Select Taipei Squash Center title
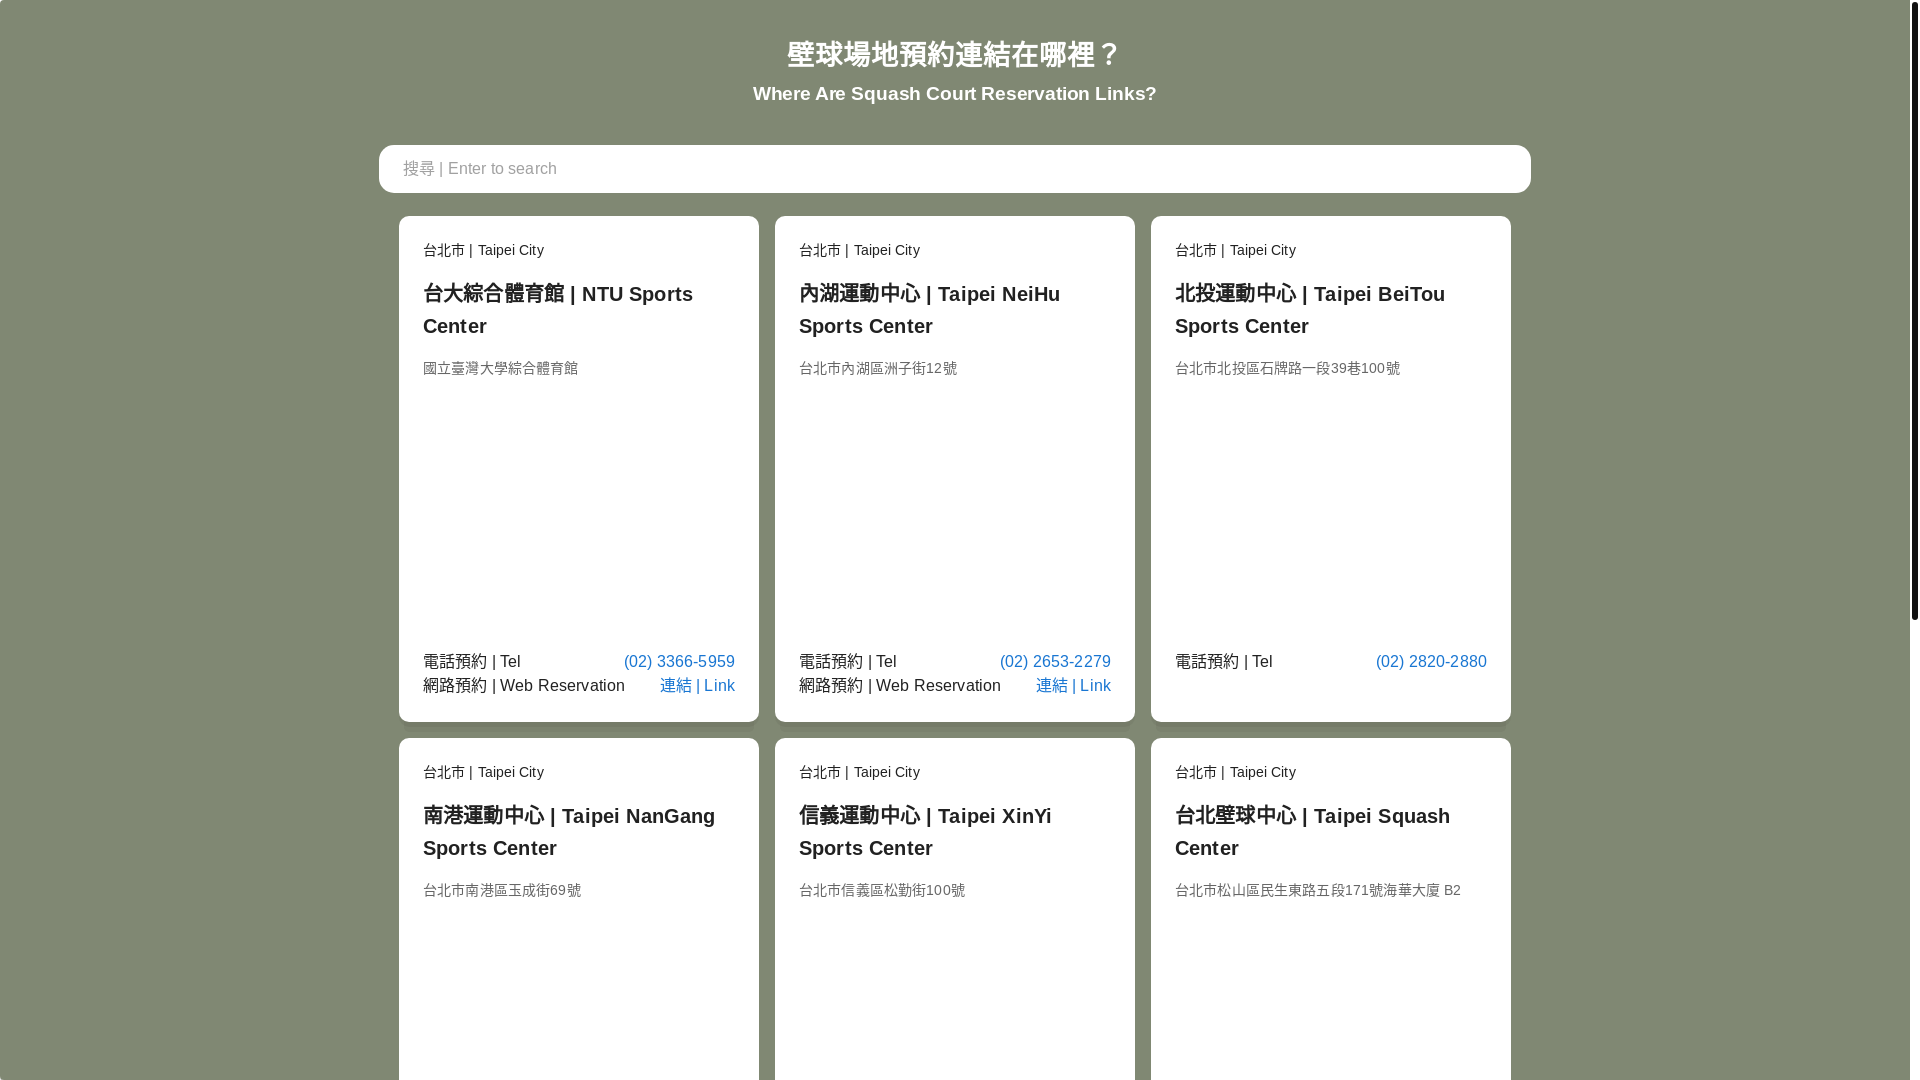Image resolution: width=1920 pixels, height=1080 pixels. click(x=1312, y=832)
